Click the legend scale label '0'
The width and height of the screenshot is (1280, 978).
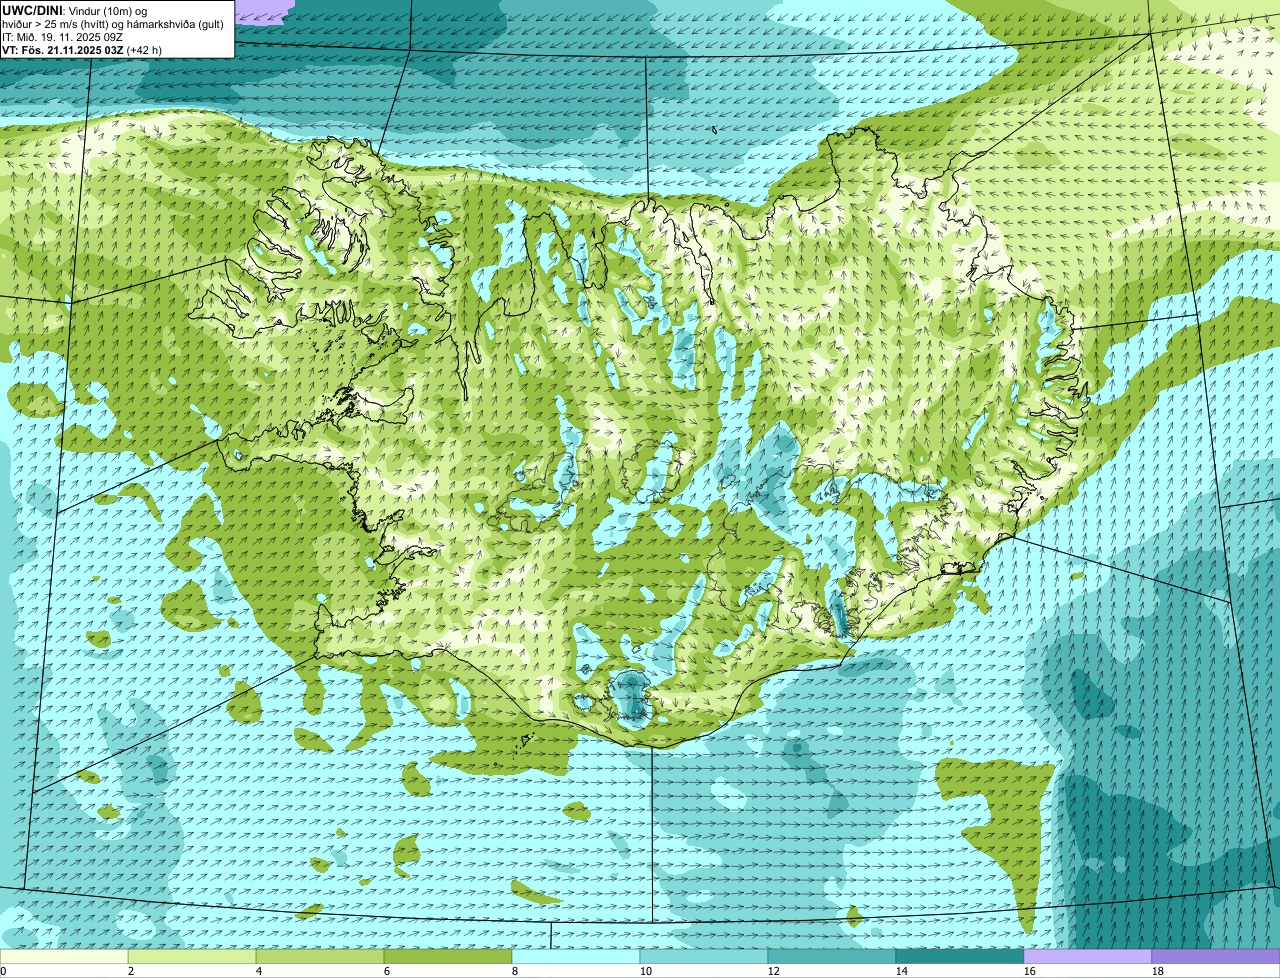[x=3, y=971]
